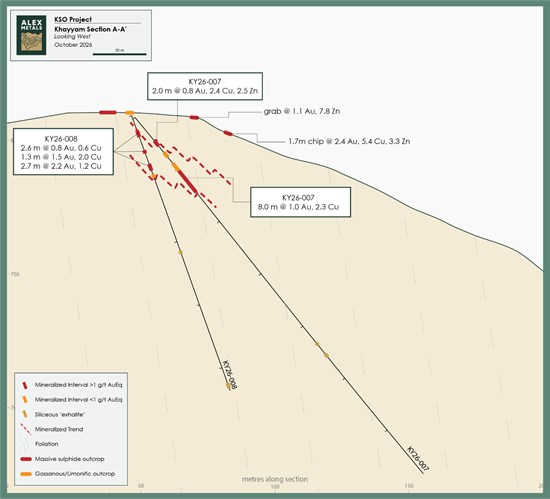Click '8.0 m @ 1.0 Au, 2.3 Cu' callout
Viewport: 550px width, 499px height.
coord(300,202)
